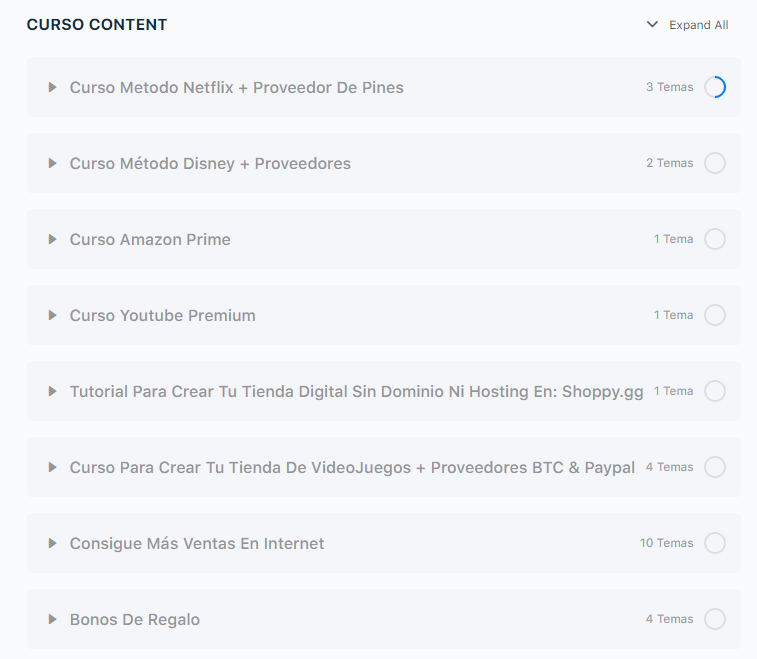Click the Disney course empty progress circle
This screenshot has width=757, height=659.
(715, 163)
